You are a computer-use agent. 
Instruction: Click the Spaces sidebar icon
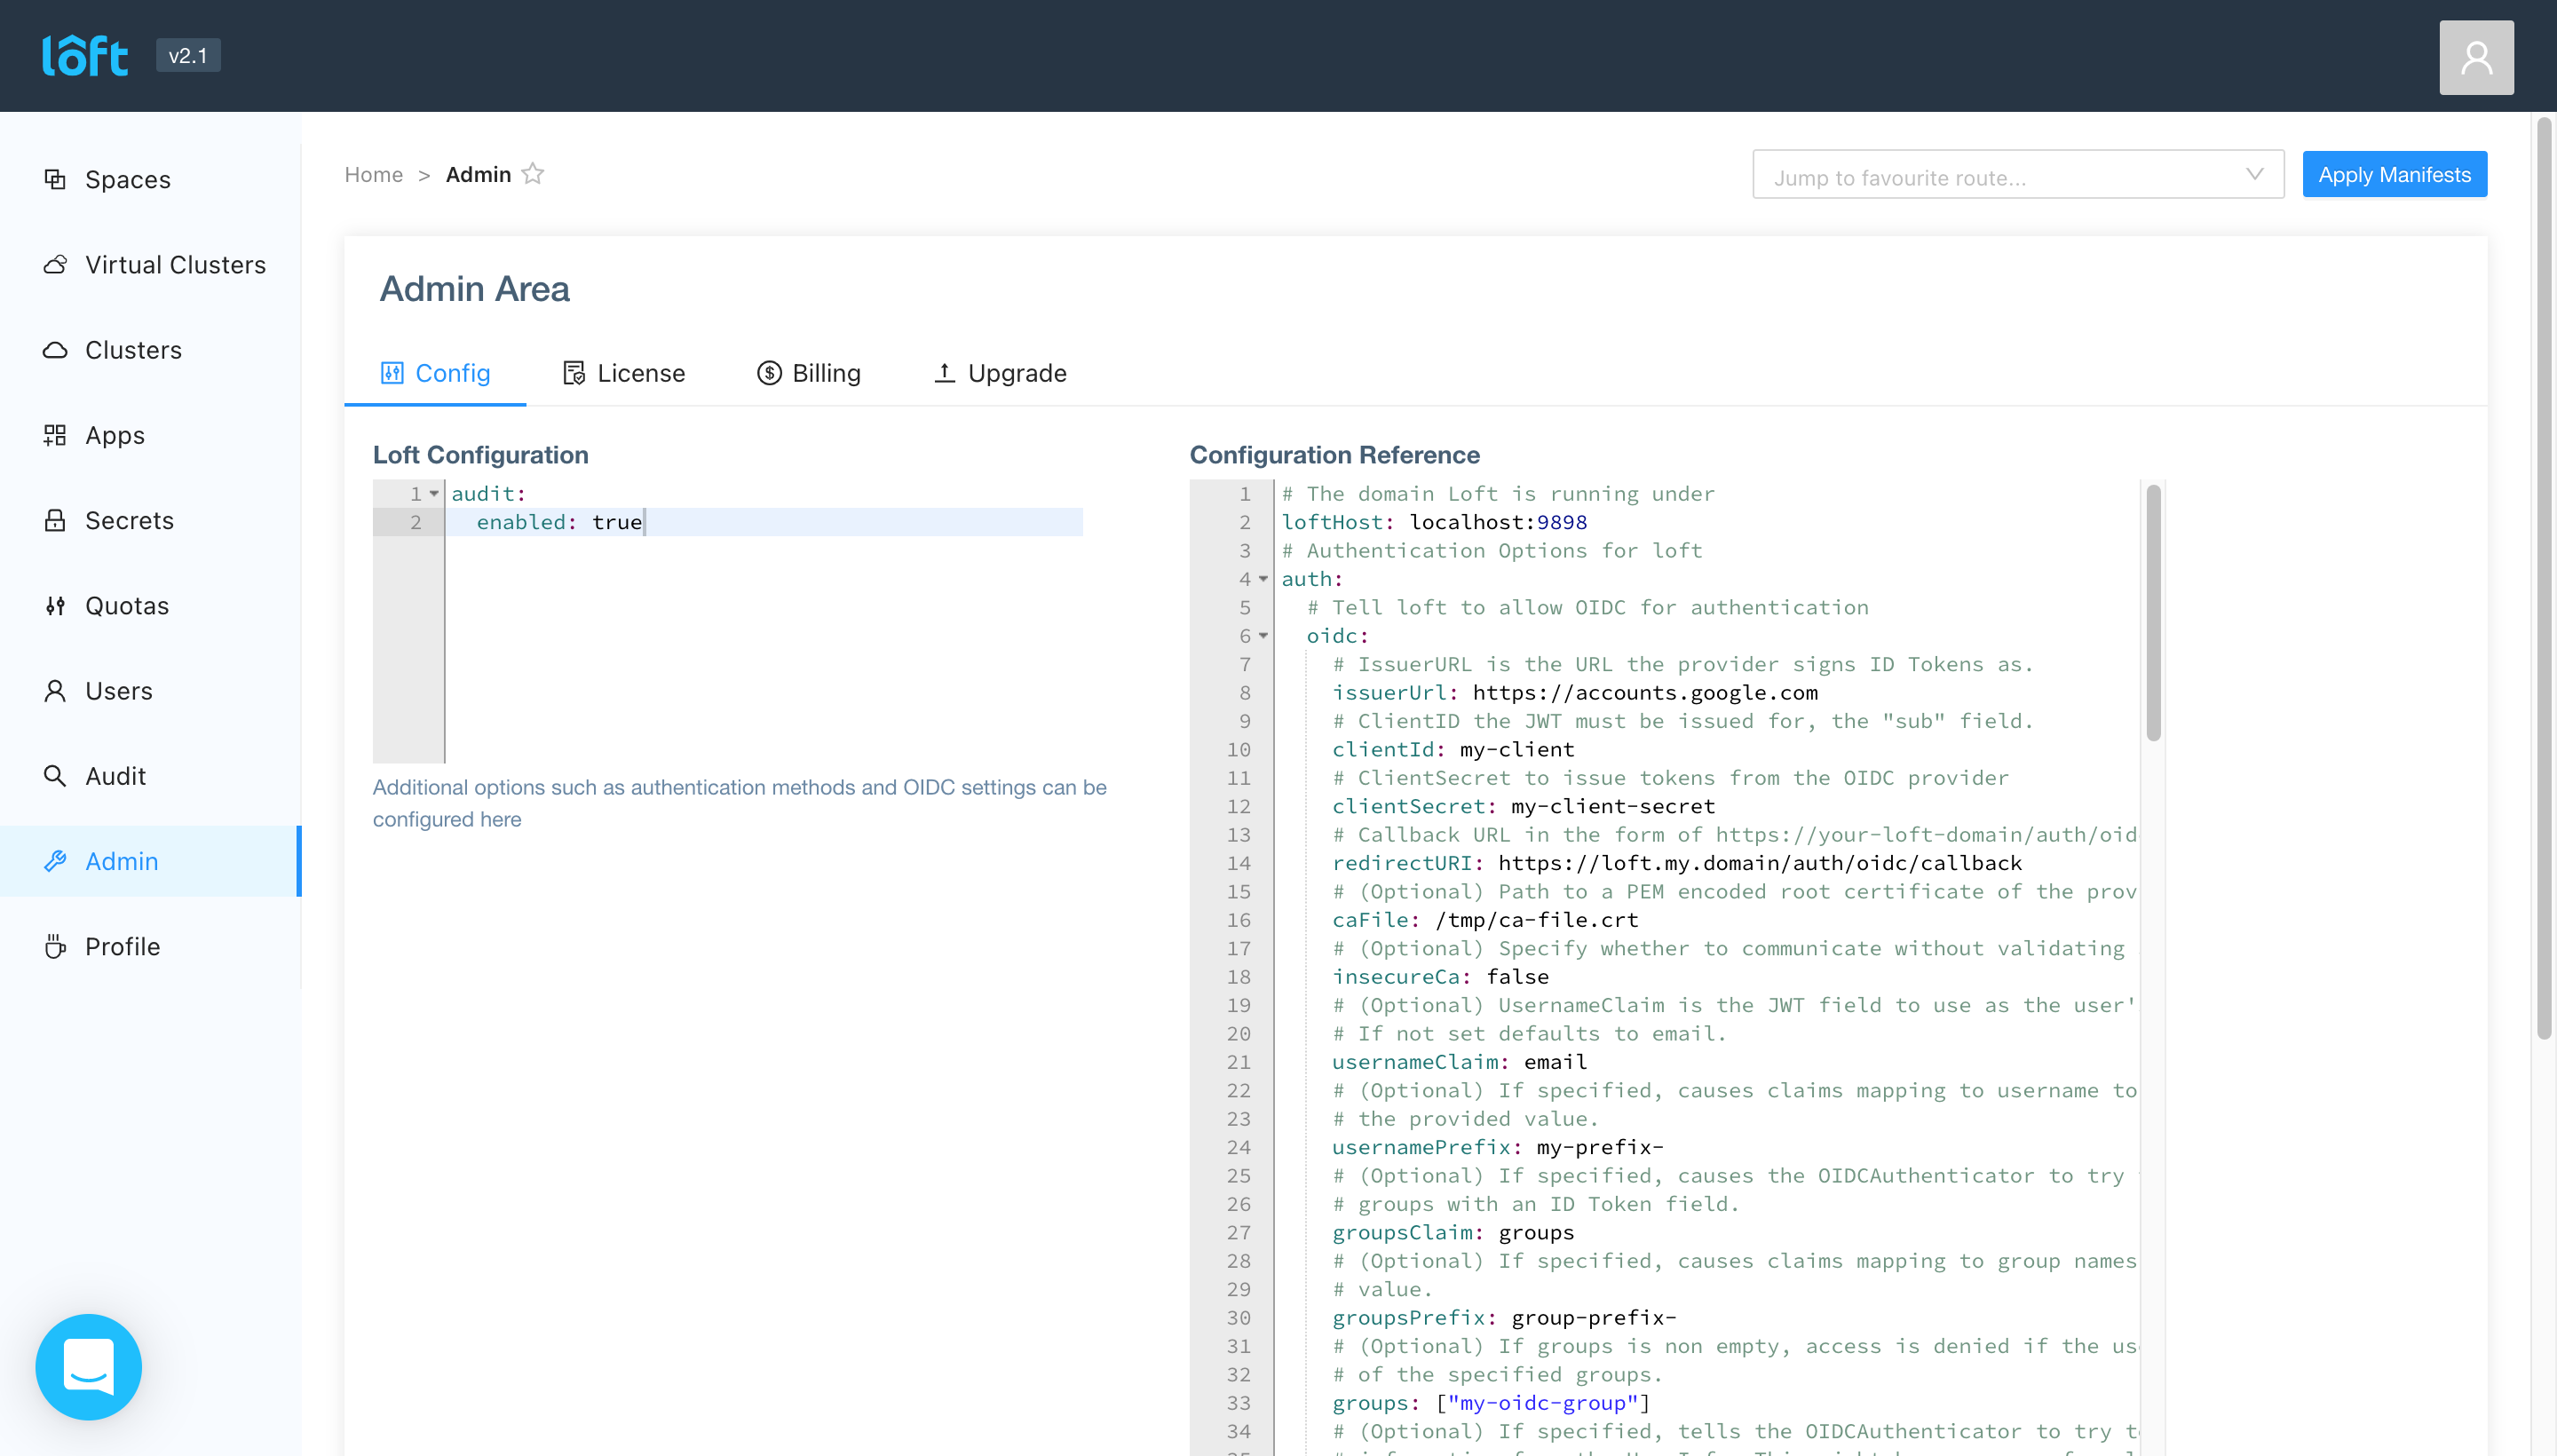[x=55, y=179]
